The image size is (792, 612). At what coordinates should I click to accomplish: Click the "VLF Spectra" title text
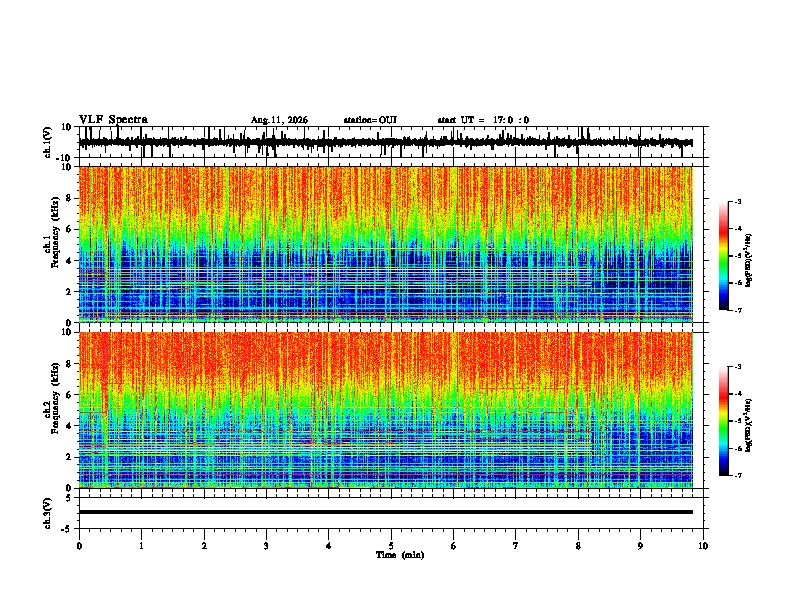[113, 119]
